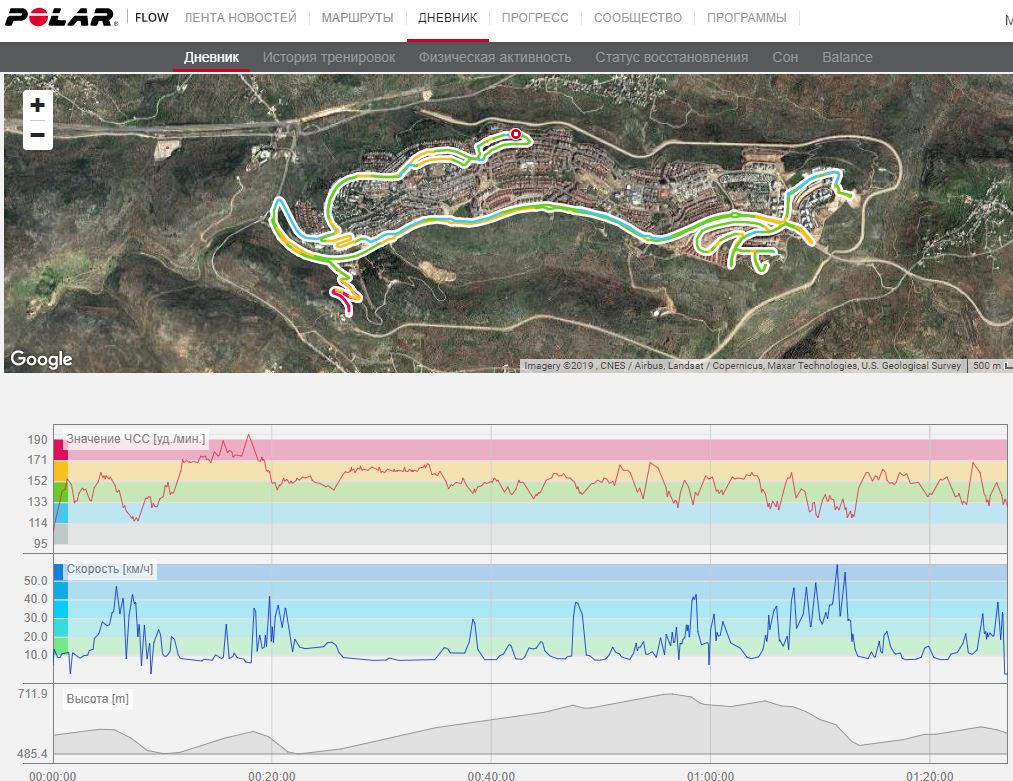Image resolution: width=1013 pixels, height=781 pixels.
Task: Click the Polar logo
Action: pyautogui.click(x=61, y=18)
